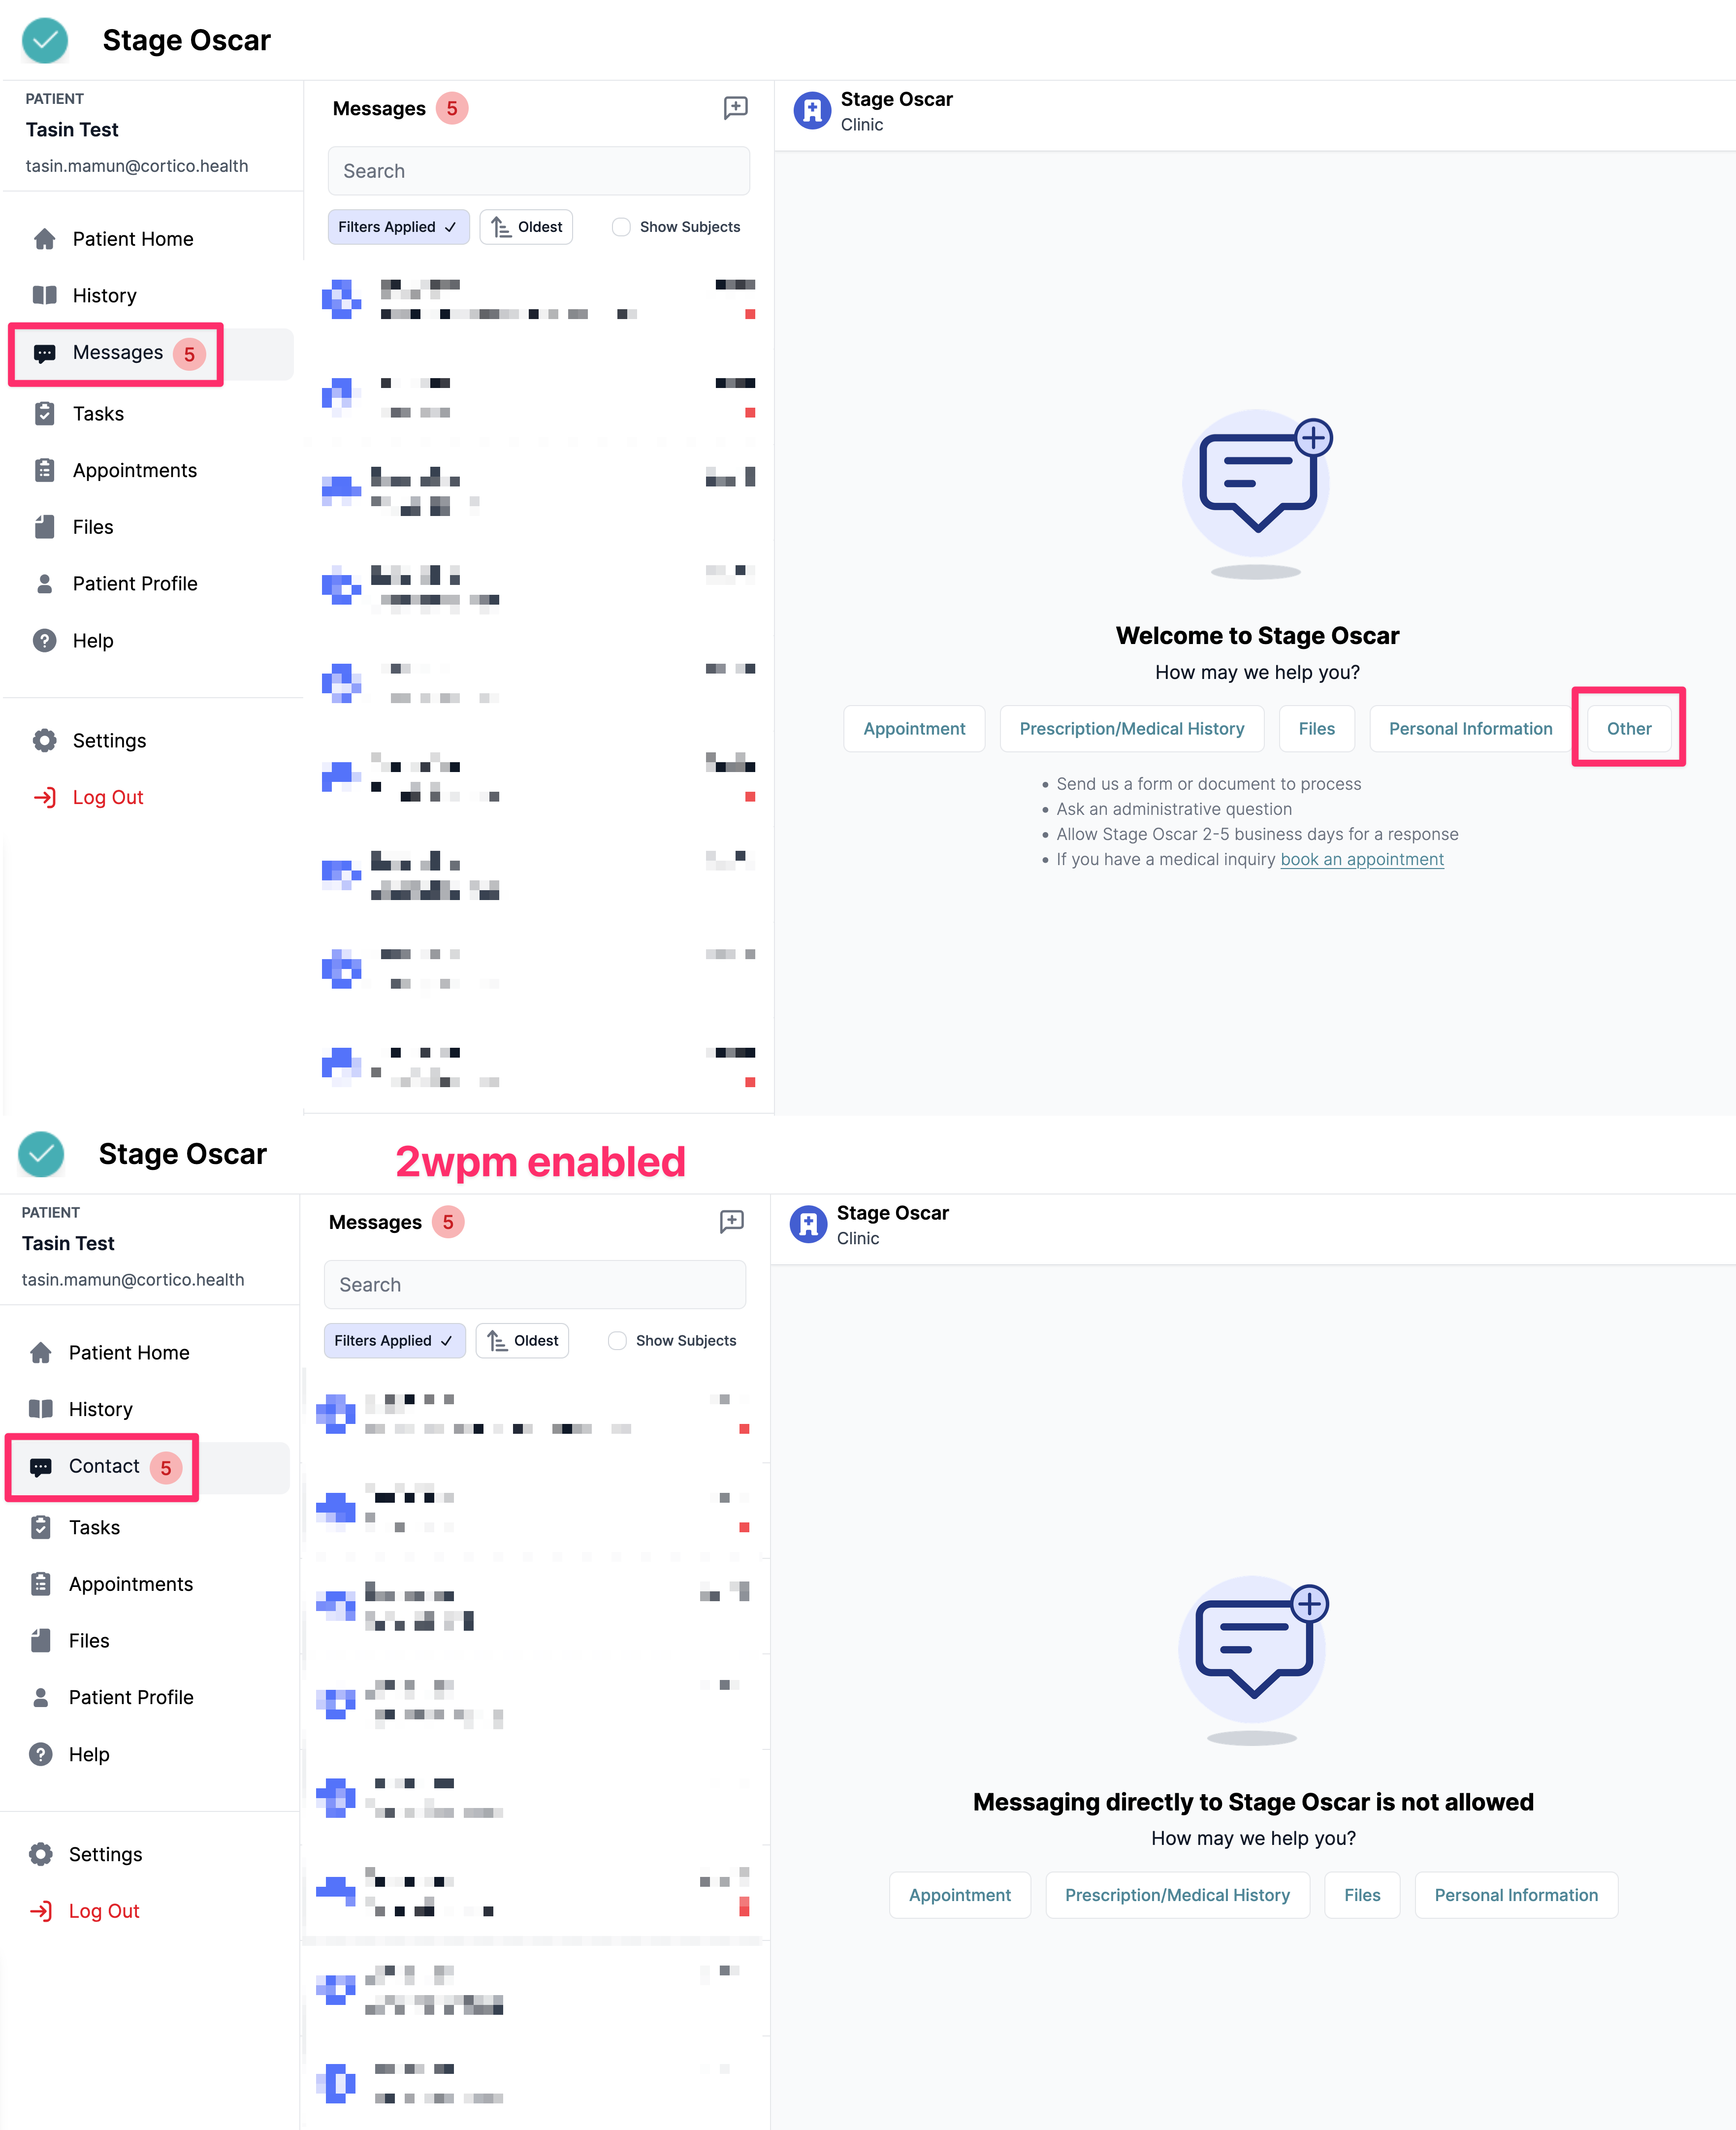
Task: Click Search field in the 2wpm enabled message list
Action: [535, 1284]
